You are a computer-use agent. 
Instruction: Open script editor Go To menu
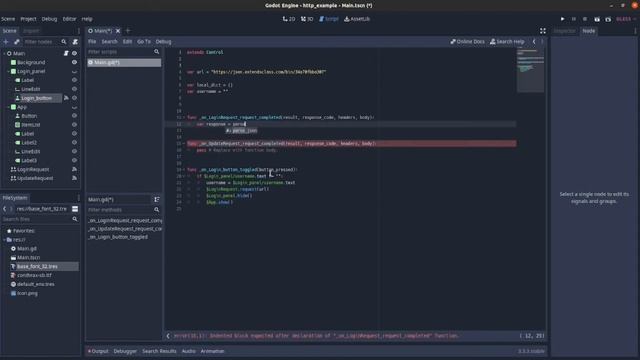tap(144, 42)
